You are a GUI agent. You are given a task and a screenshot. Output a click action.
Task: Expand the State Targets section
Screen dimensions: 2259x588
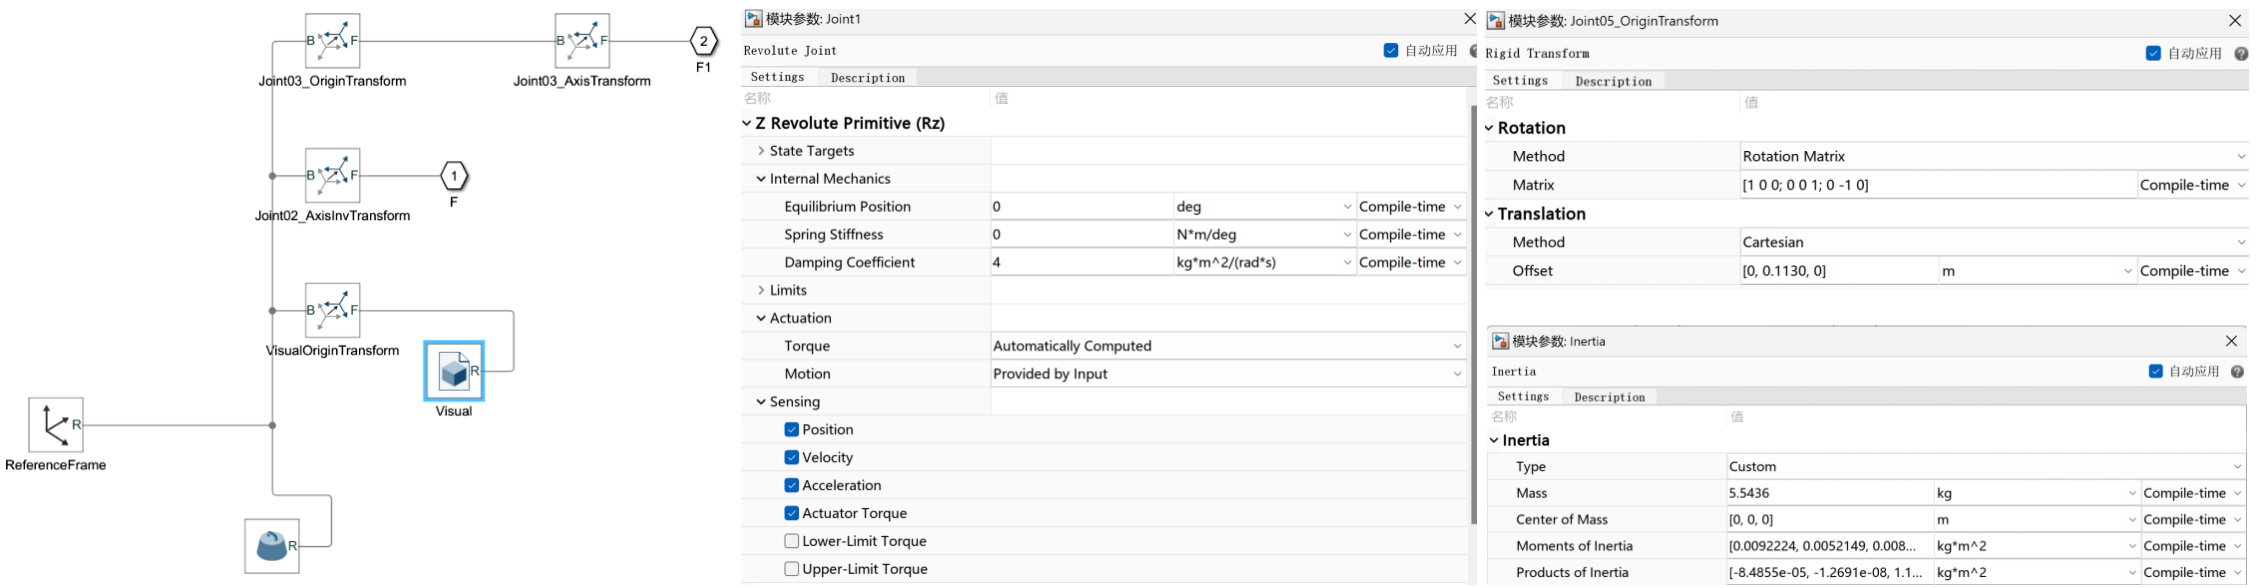point(761,151)
